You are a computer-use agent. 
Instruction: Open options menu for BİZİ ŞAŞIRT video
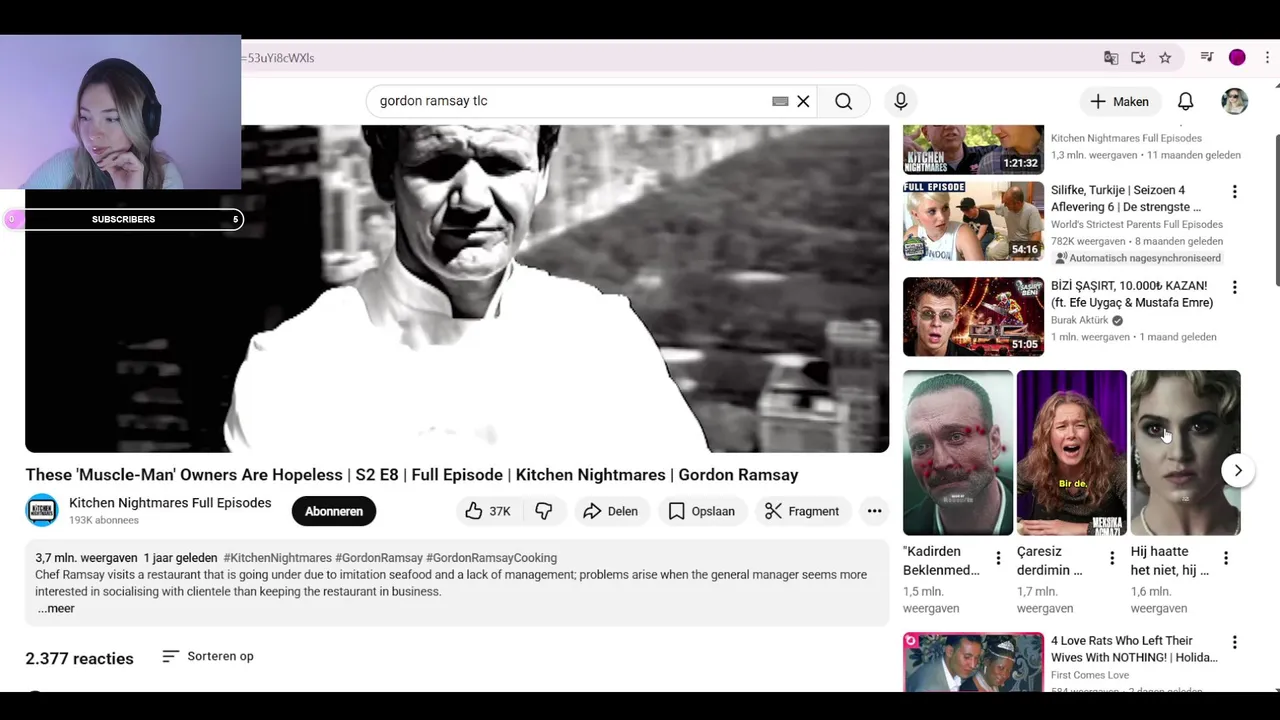pyautogui.click(x=1234, y=287)
